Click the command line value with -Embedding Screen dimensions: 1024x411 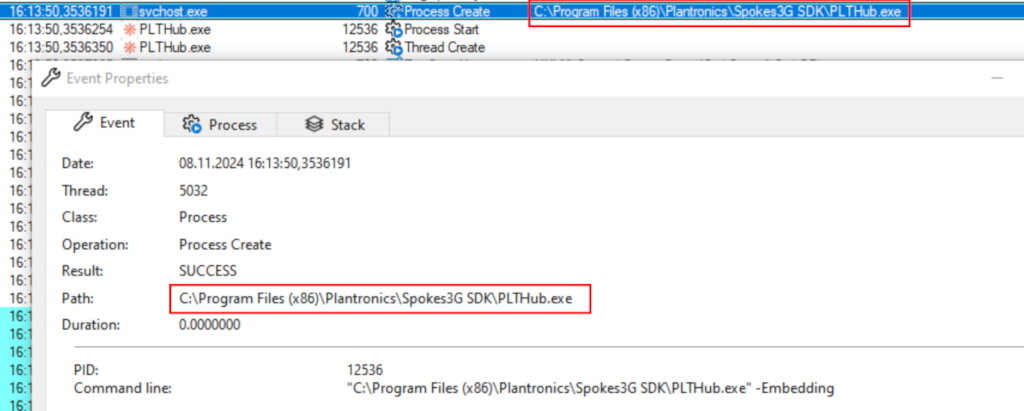pyautogui.click(x=590, y=388)
